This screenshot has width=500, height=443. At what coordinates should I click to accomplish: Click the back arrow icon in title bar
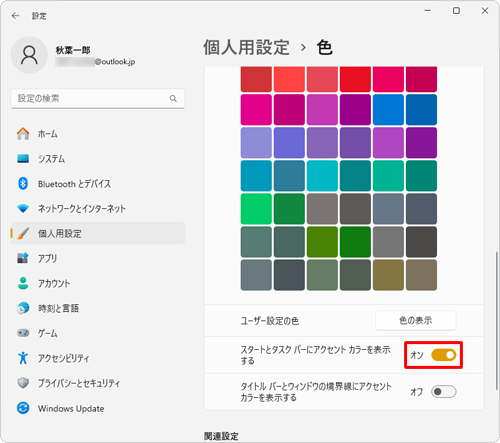coord(15,16)
